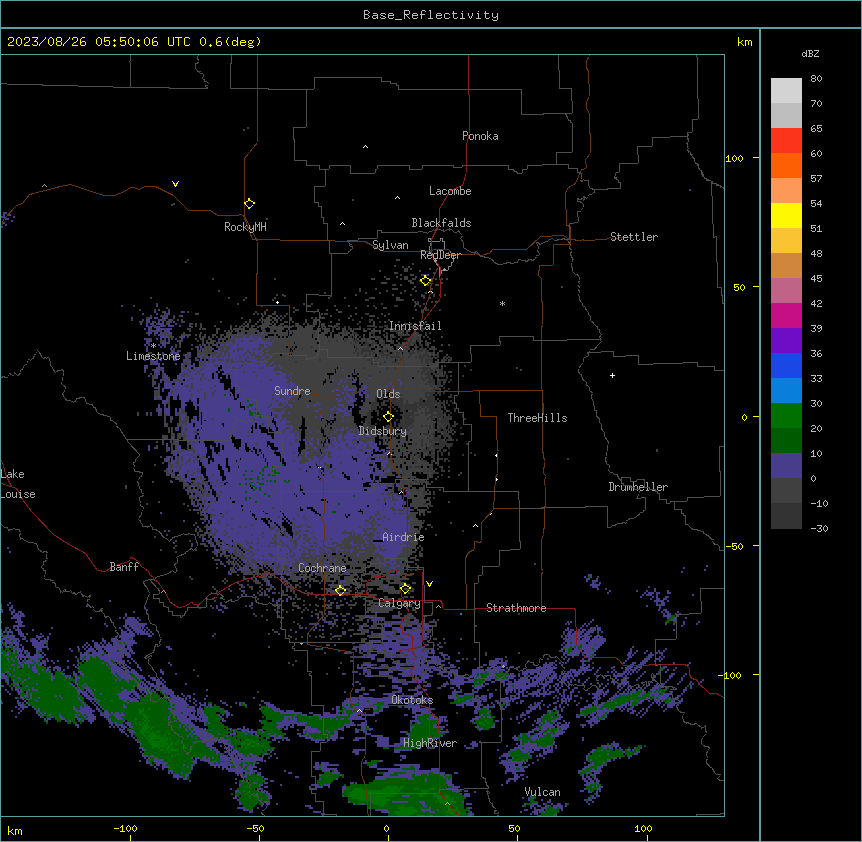Select the blue 33-36 dBZ swatch
862x842 pixels.
pos(786,365)
